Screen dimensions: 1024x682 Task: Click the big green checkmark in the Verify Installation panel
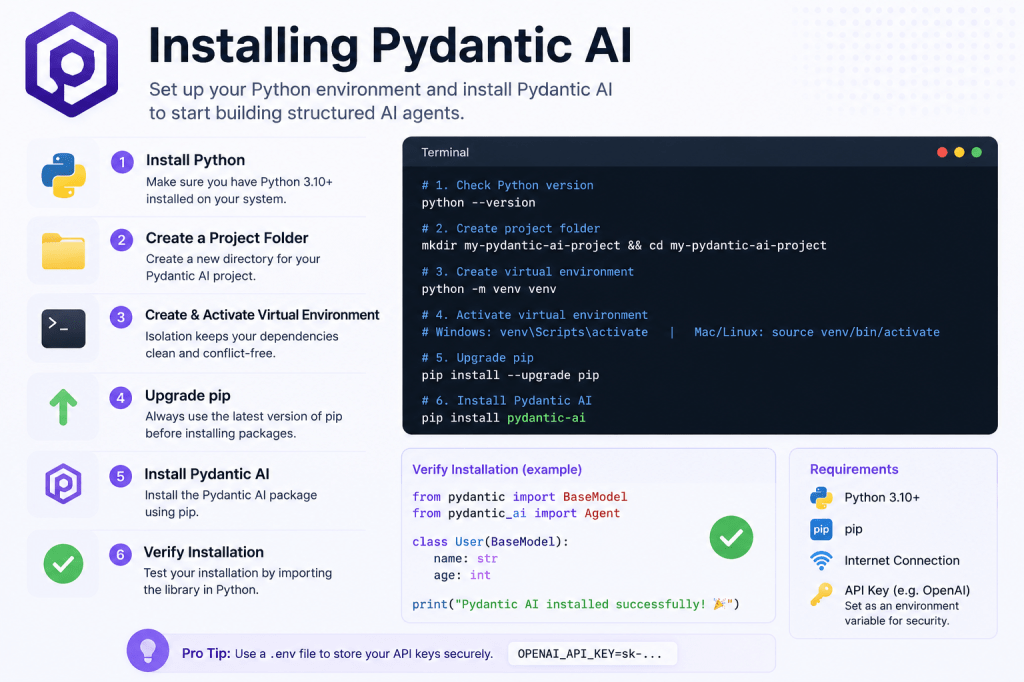(731, 538)
